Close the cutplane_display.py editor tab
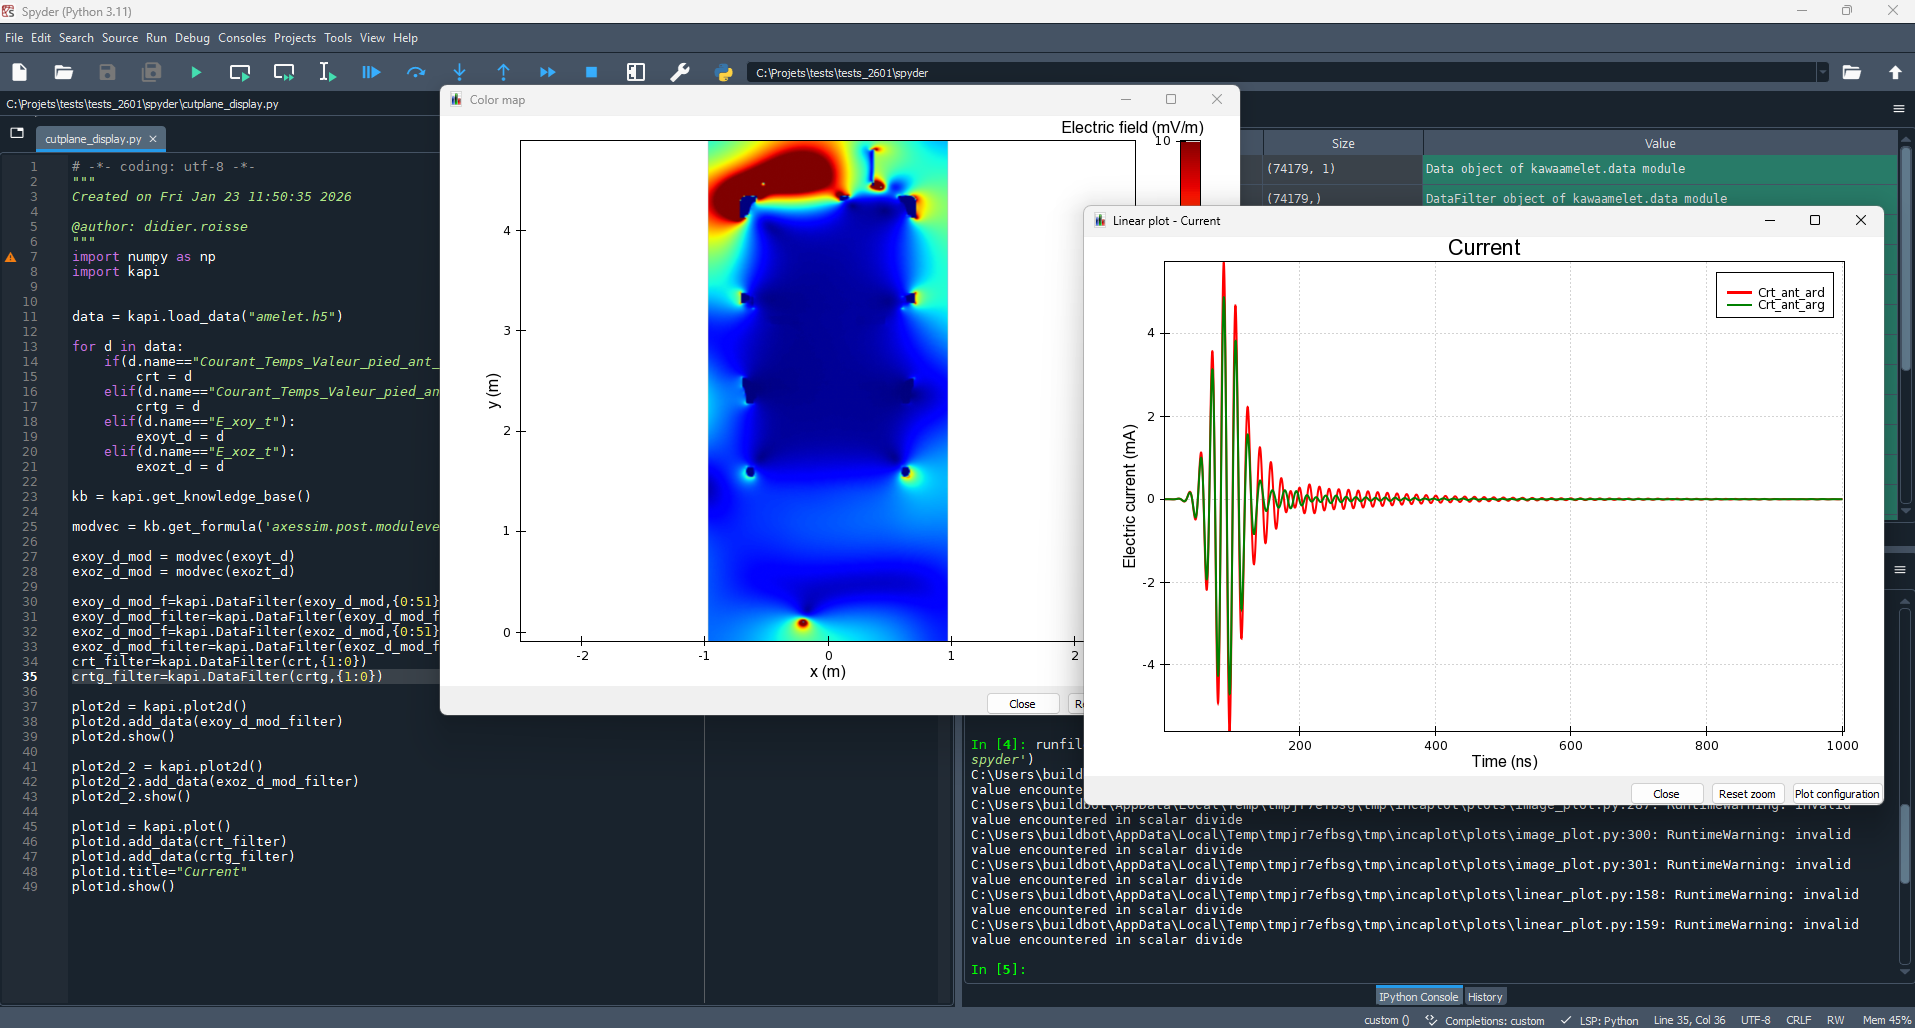Screen dimensions: 1915x1028 153,139
